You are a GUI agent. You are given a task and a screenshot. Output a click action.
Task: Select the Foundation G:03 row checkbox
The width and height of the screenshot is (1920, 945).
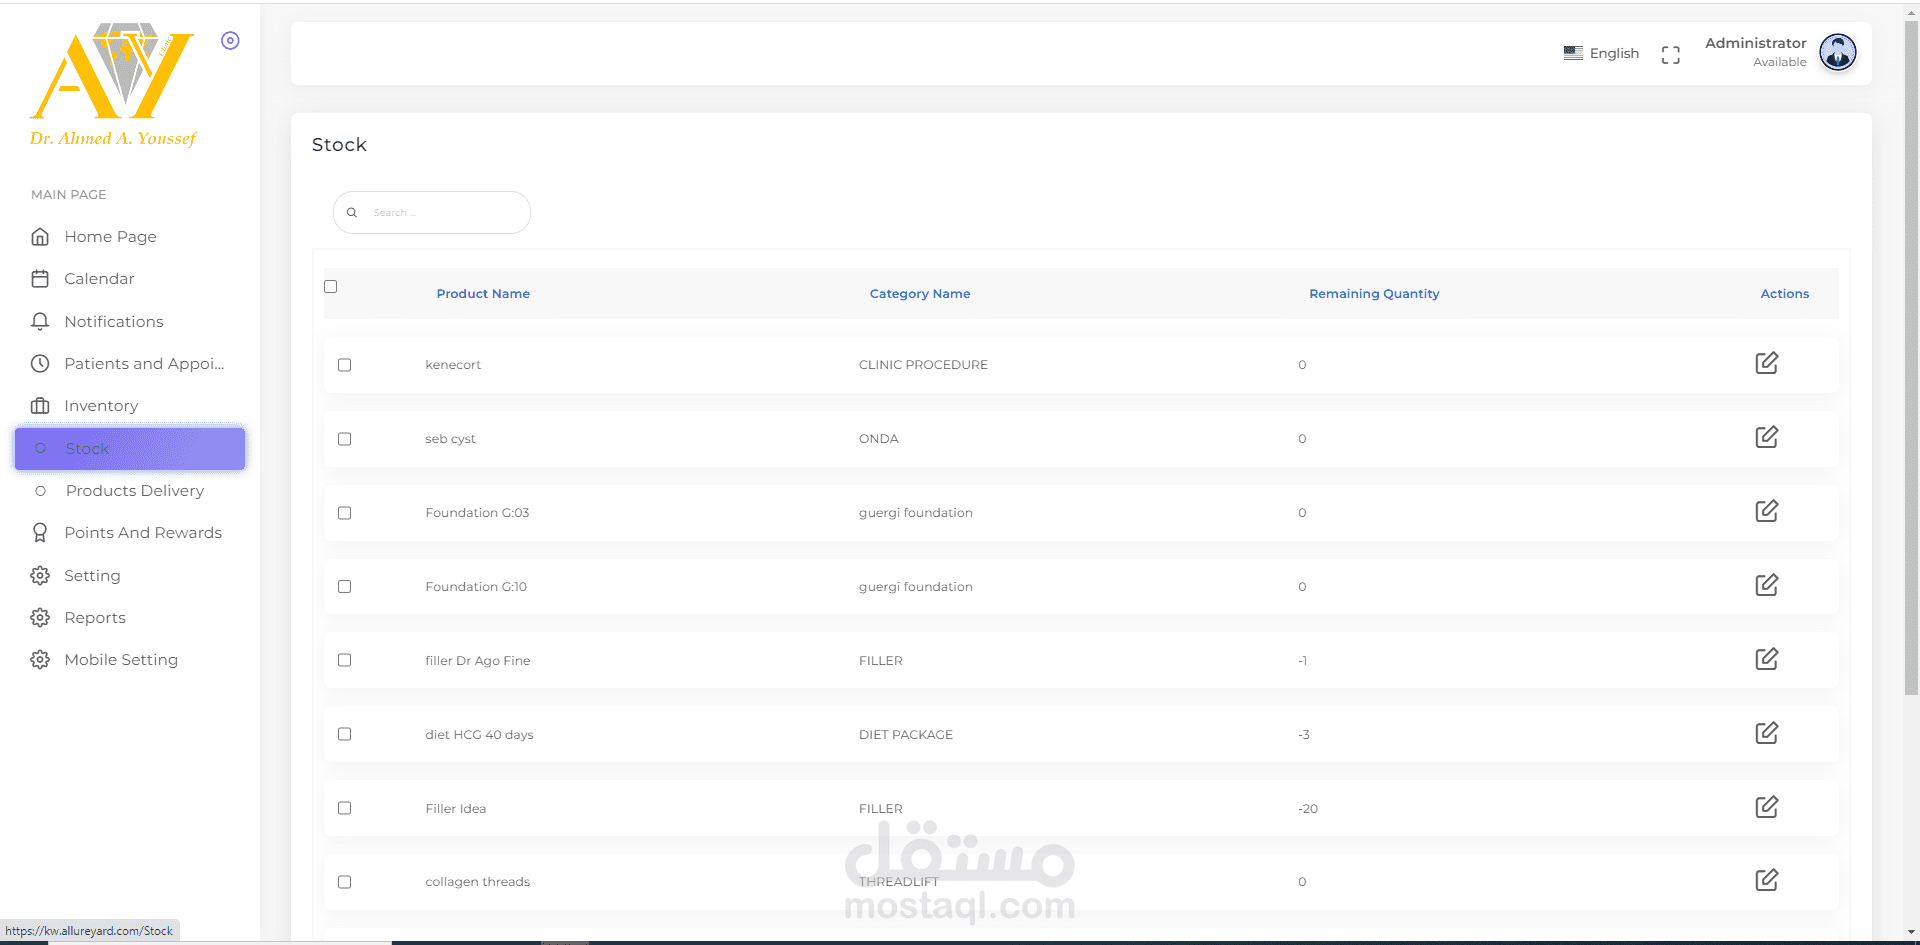(345, 513)
